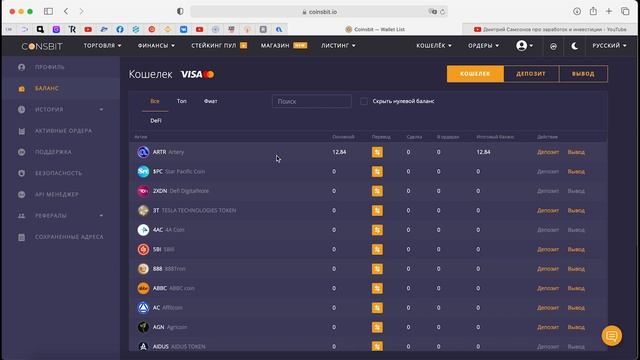640x360 pixels.
Task: Open the Профиль sidebar icon
Action: pos(22,67)
